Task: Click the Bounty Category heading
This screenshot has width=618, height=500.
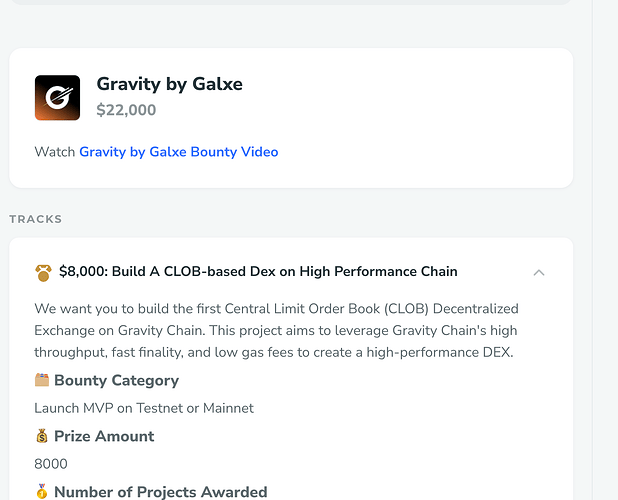Action: click(116, 380)
